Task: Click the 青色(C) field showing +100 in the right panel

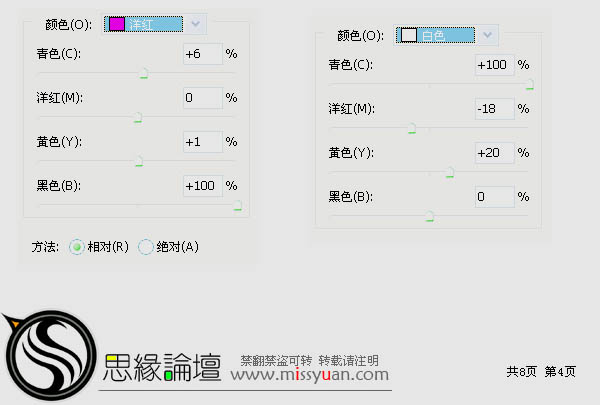Action: point(495,65)
